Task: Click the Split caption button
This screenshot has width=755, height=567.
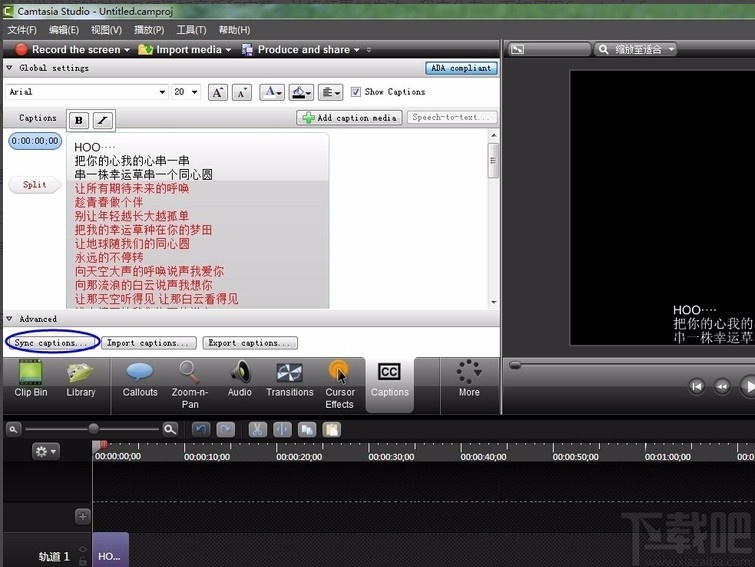Action: (x=35, y=185)
